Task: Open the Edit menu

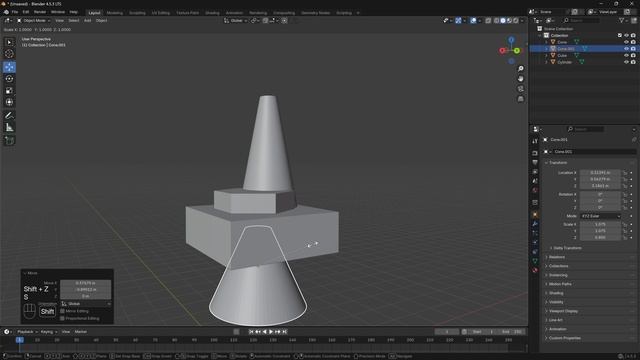Action: click(26, 12)
